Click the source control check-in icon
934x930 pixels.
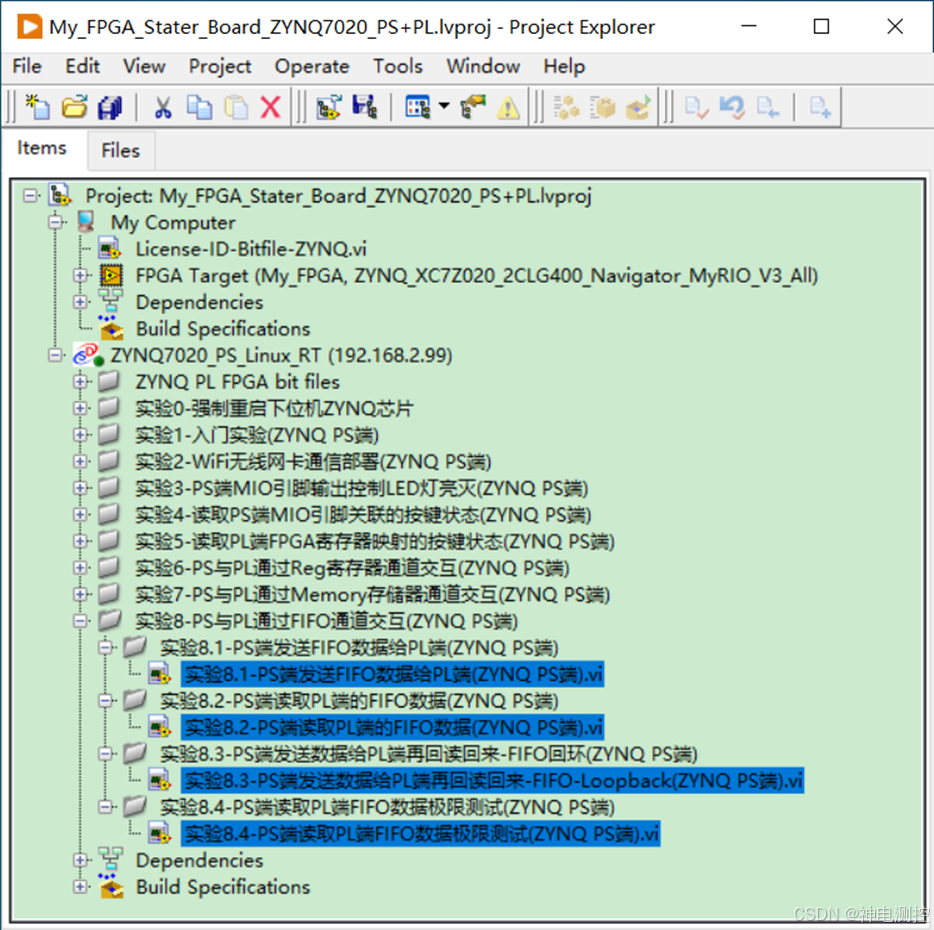696,108
